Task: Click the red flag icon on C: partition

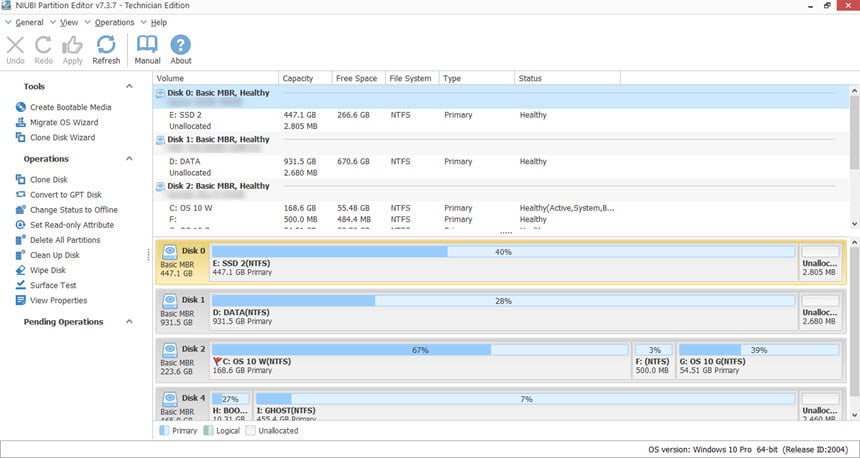Action: pos(217,361)
